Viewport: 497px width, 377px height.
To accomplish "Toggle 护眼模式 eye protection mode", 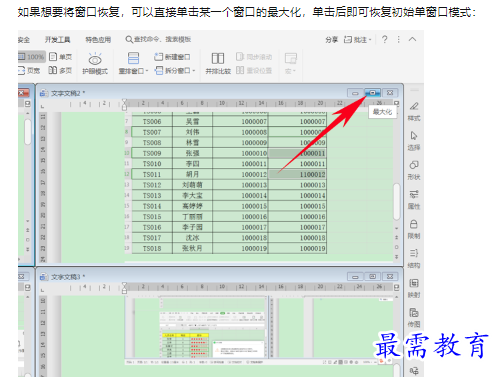I will (x=95, y=63).
